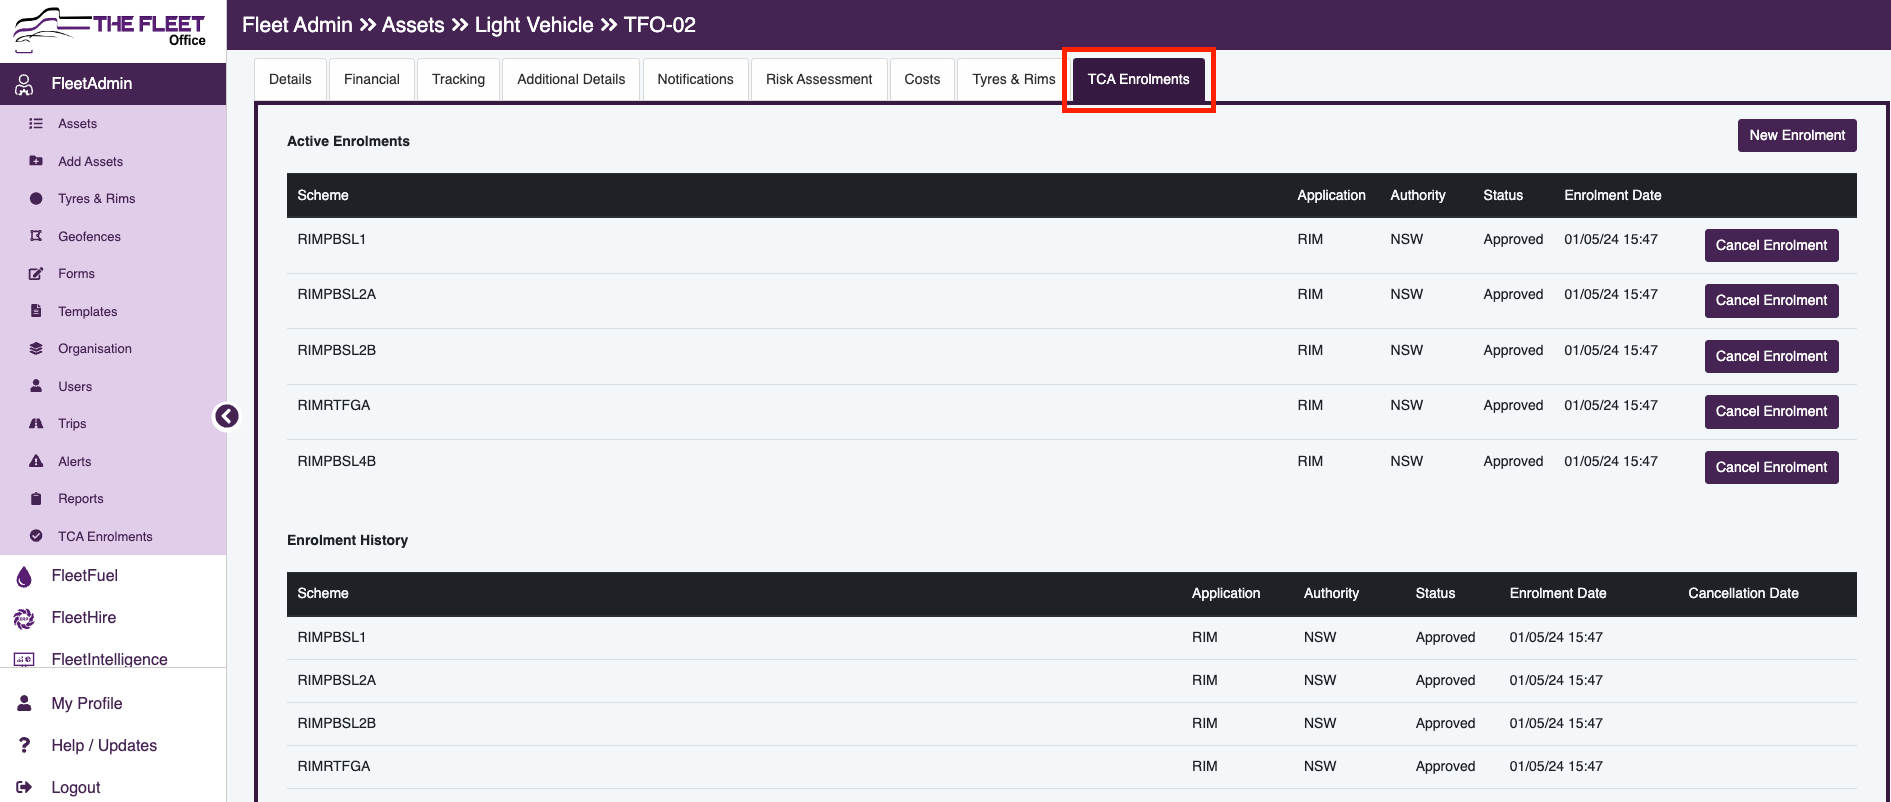Open the Details tab

[x=290, y=79]
